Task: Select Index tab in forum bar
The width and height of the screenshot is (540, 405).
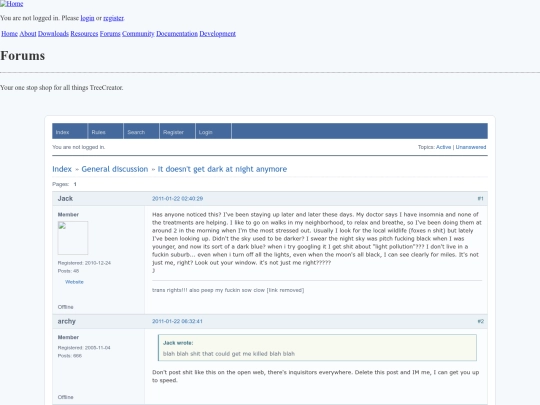Action: 70,131
